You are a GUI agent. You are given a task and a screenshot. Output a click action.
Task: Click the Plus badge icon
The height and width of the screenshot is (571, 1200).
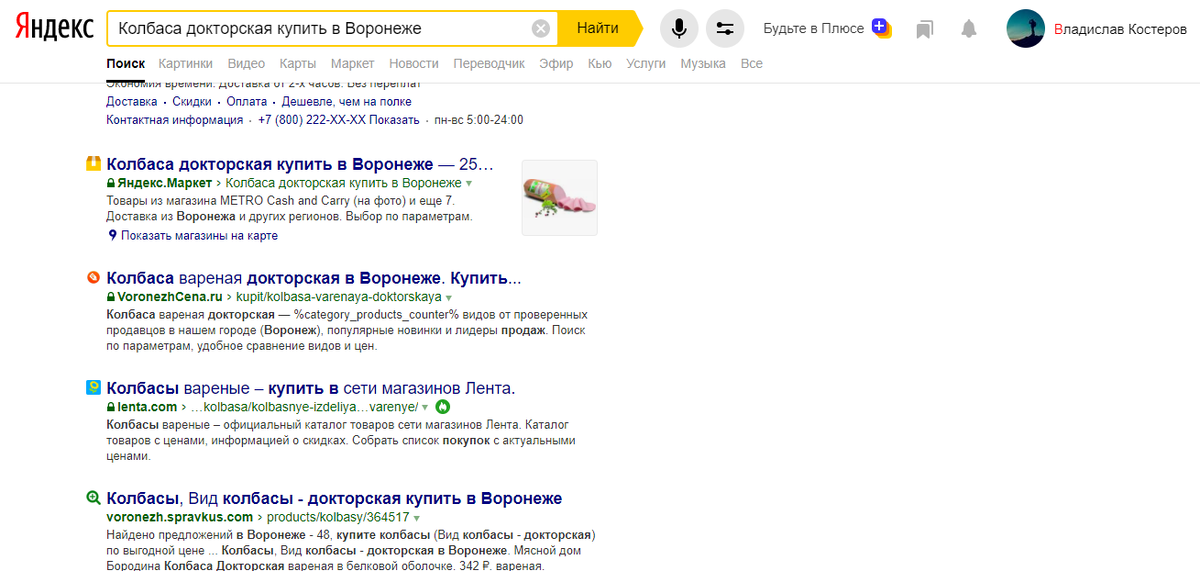click(x=881, y=28)
